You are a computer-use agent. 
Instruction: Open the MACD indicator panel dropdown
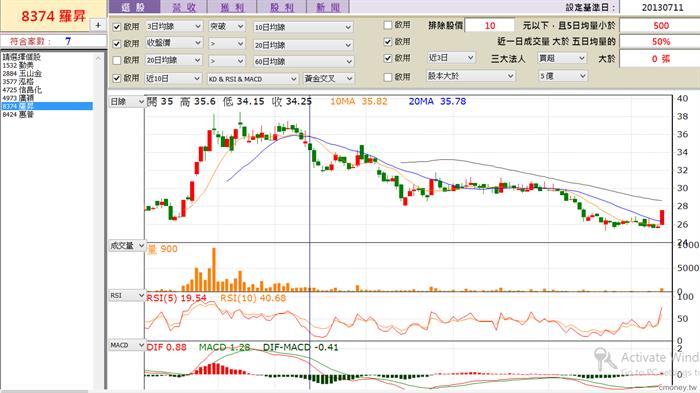pyautogui.click(x=127, y=345)
